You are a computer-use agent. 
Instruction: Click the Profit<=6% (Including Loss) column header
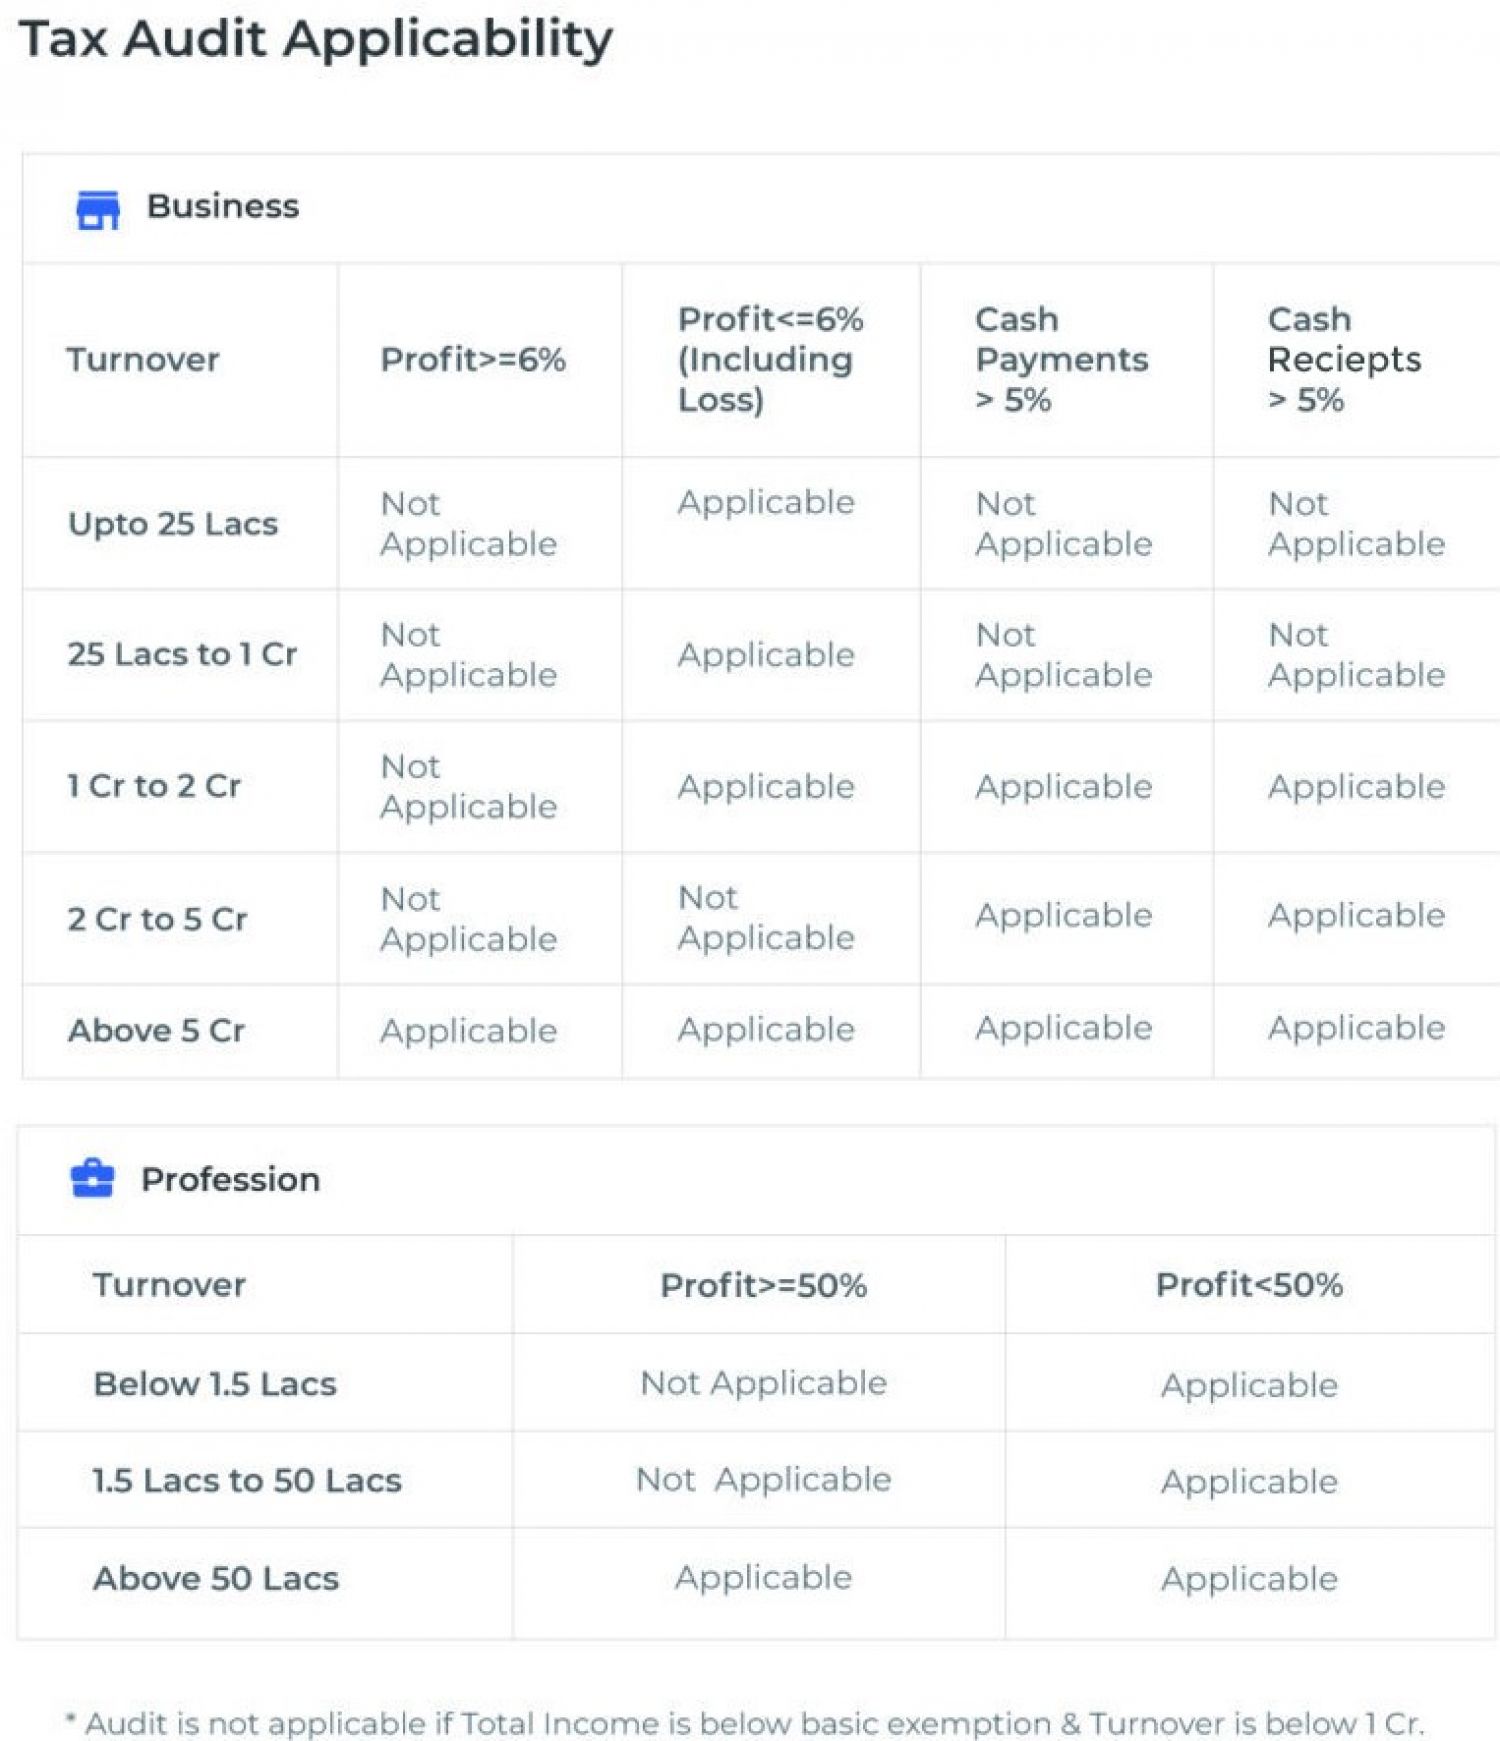coord(770,359)
